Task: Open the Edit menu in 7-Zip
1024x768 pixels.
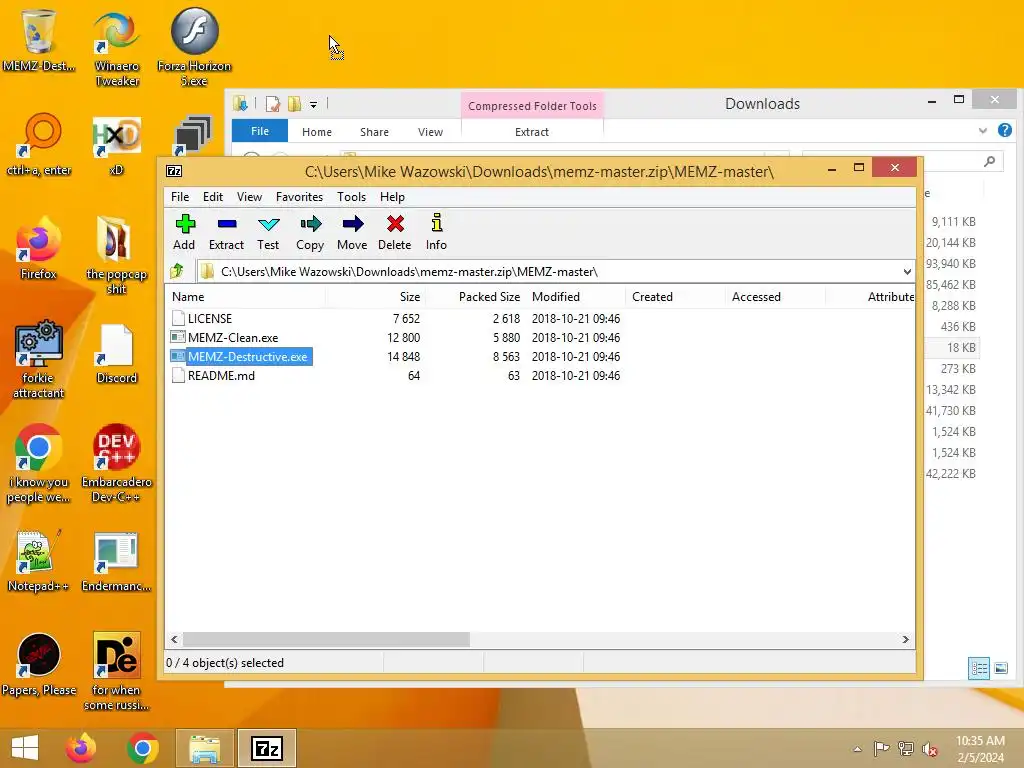Action: [213, 197]
